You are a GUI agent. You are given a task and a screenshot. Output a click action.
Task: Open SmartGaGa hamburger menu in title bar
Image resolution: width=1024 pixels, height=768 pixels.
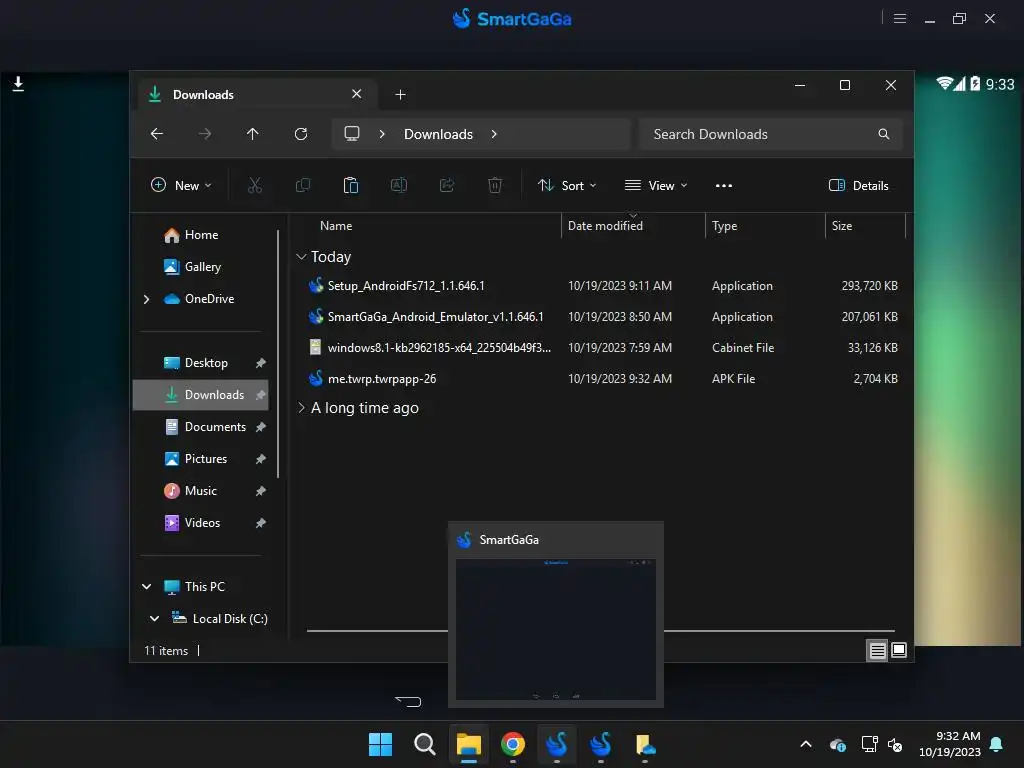(900, 18)
